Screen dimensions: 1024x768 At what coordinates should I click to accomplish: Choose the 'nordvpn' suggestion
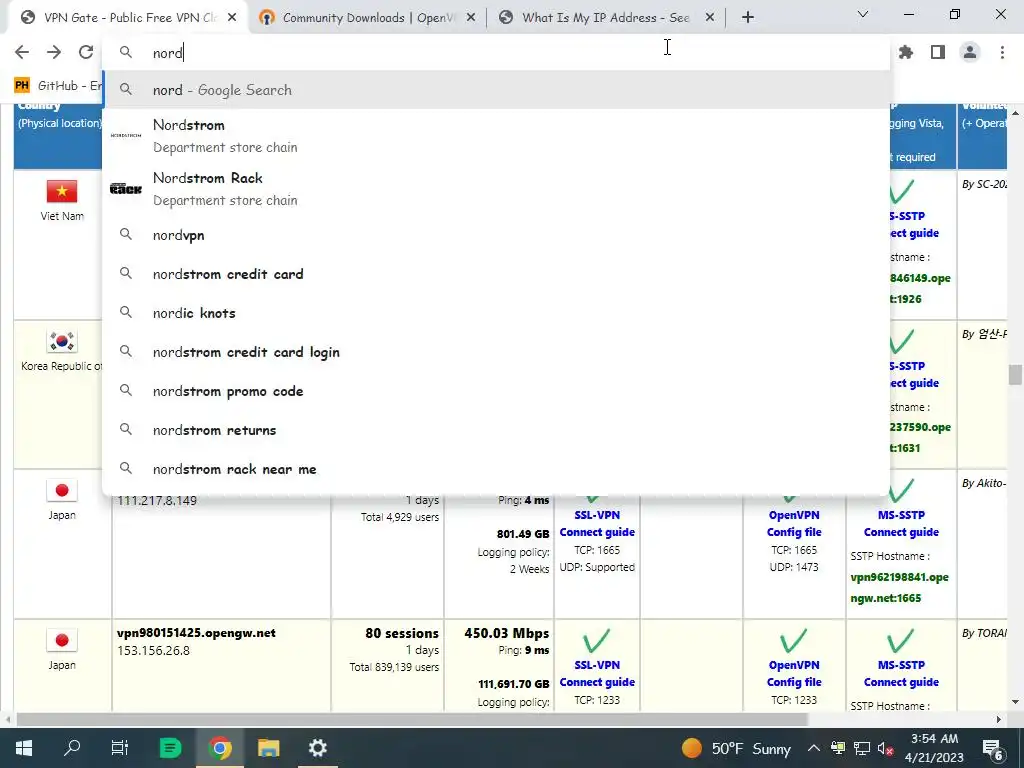pyautogui.click(x=496, y=235)
